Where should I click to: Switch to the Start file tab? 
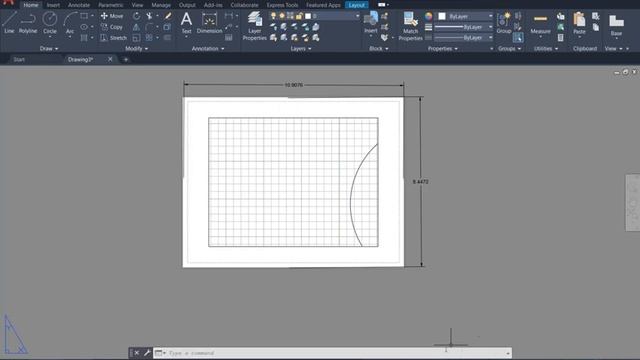[19, 60]
